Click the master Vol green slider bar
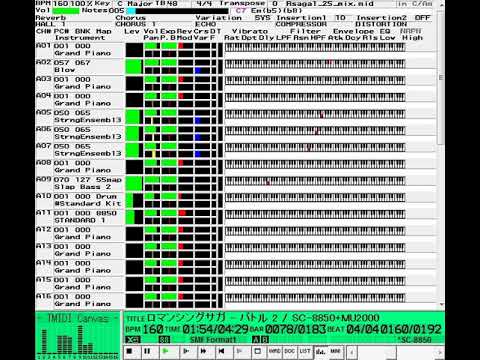 pos(66,11)
